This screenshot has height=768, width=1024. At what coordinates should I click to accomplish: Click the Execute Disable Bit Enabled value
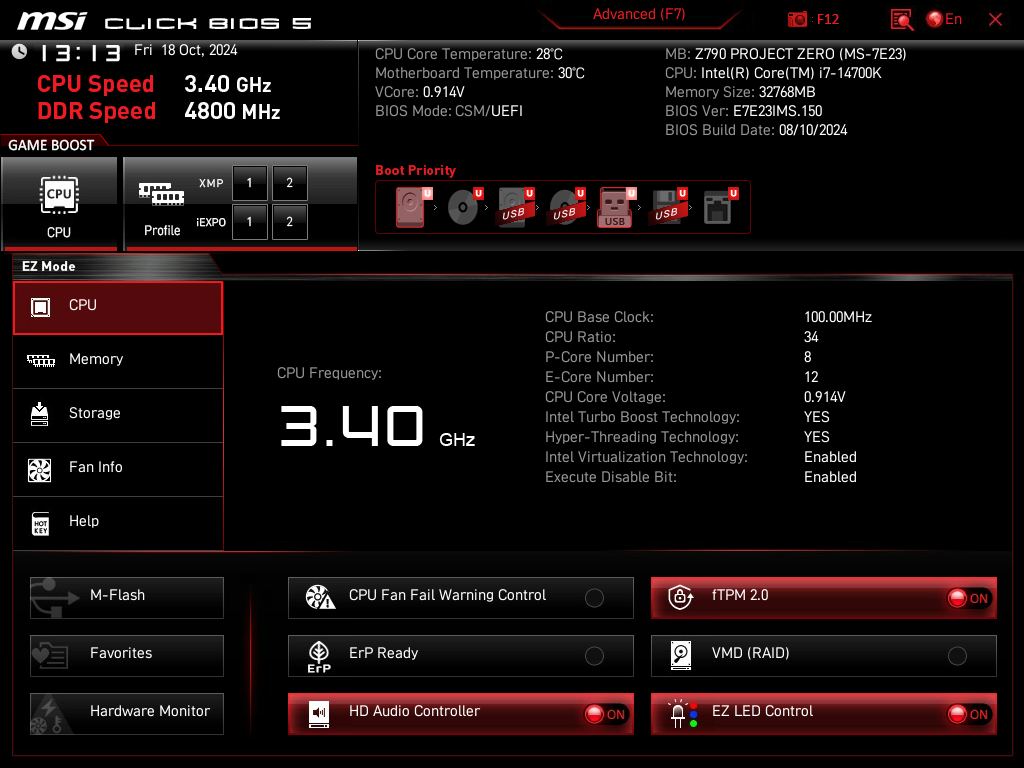click(x=830, y=477)
